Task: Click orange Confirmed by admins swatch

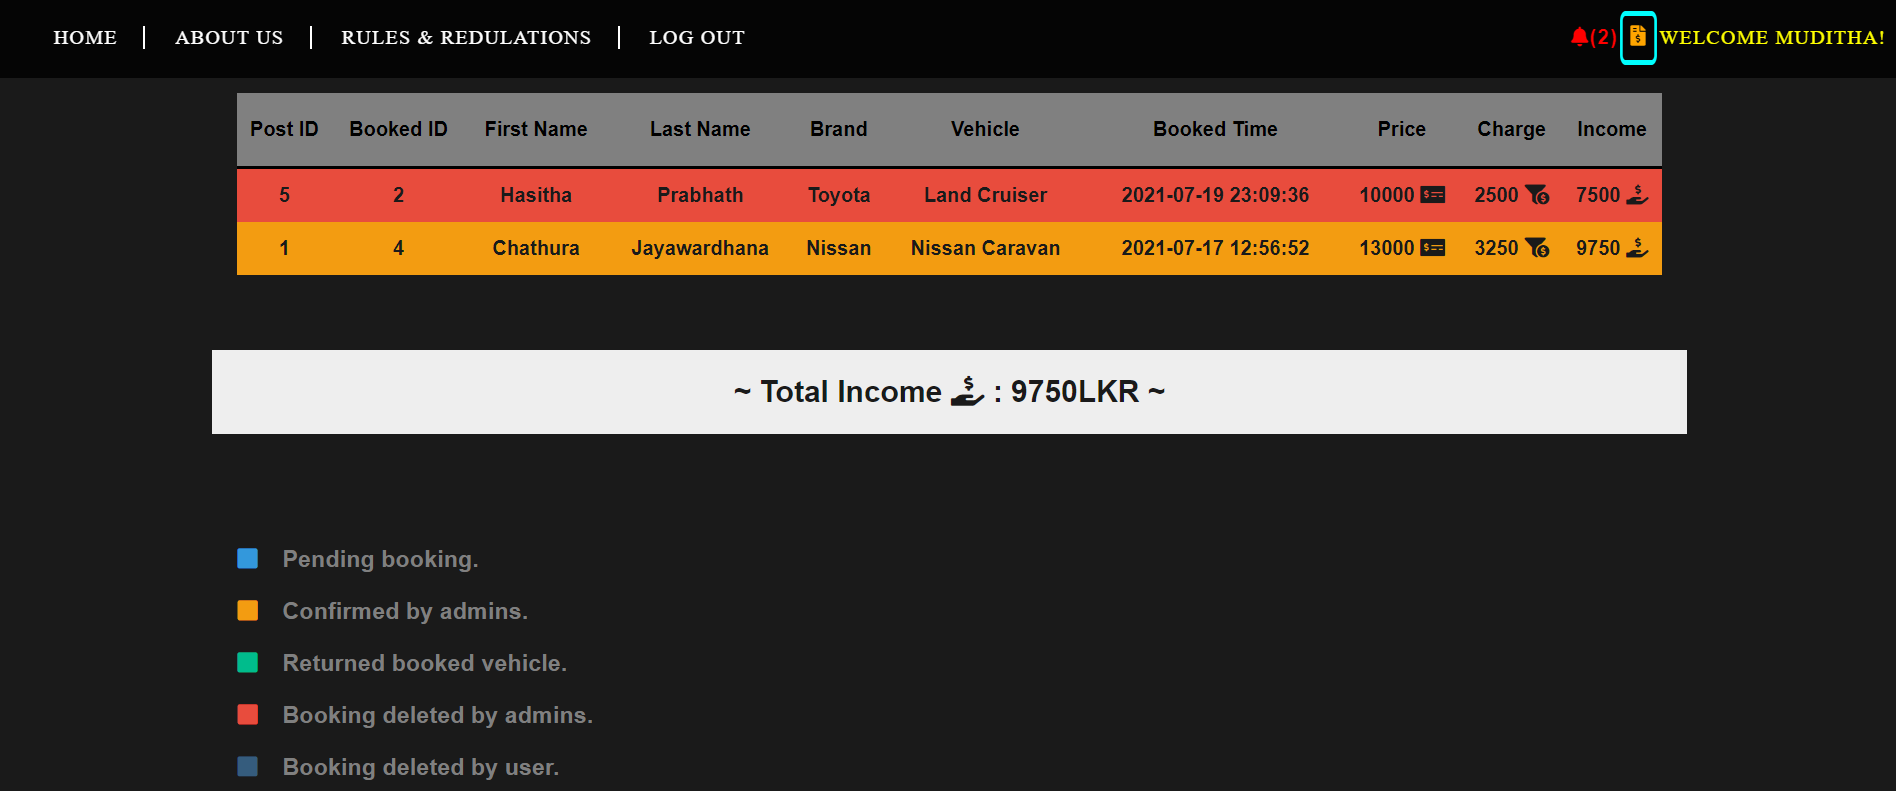Action: click(248, 610)
